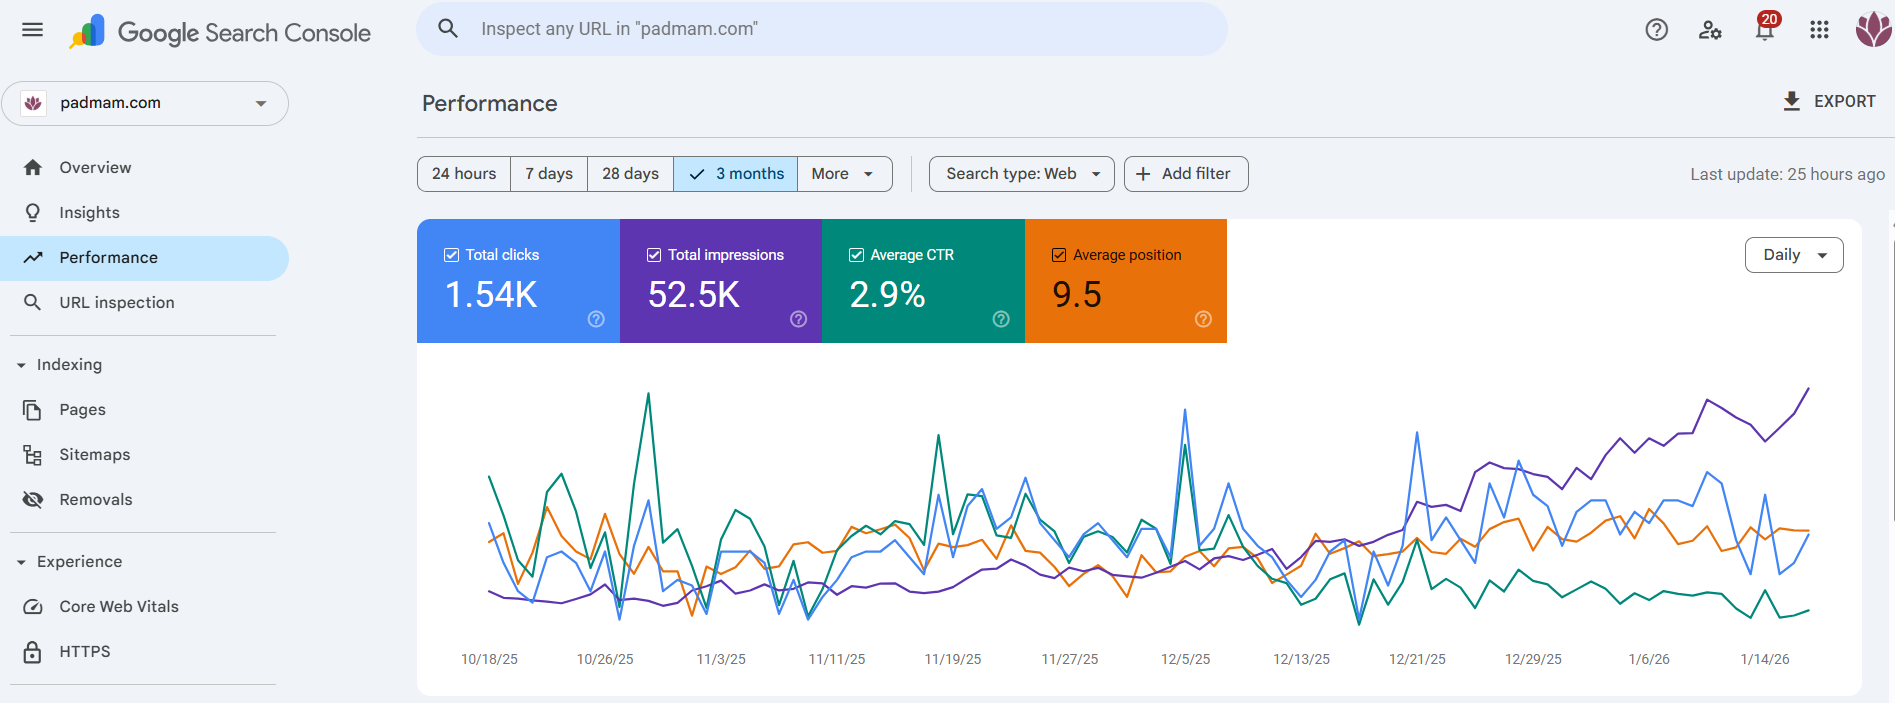The height and width of the screenshot is (703, 1895).
Task: Click the help icon on Total clicks card
Action: pyautogui.click(x=596, y=319)
